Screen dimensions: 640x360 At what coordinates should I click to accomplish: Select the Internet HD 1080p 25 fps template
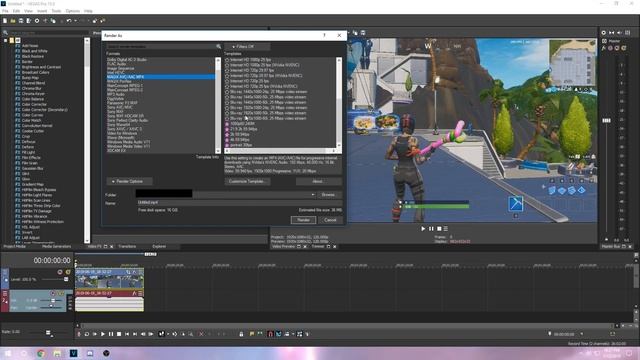(251, 60)
